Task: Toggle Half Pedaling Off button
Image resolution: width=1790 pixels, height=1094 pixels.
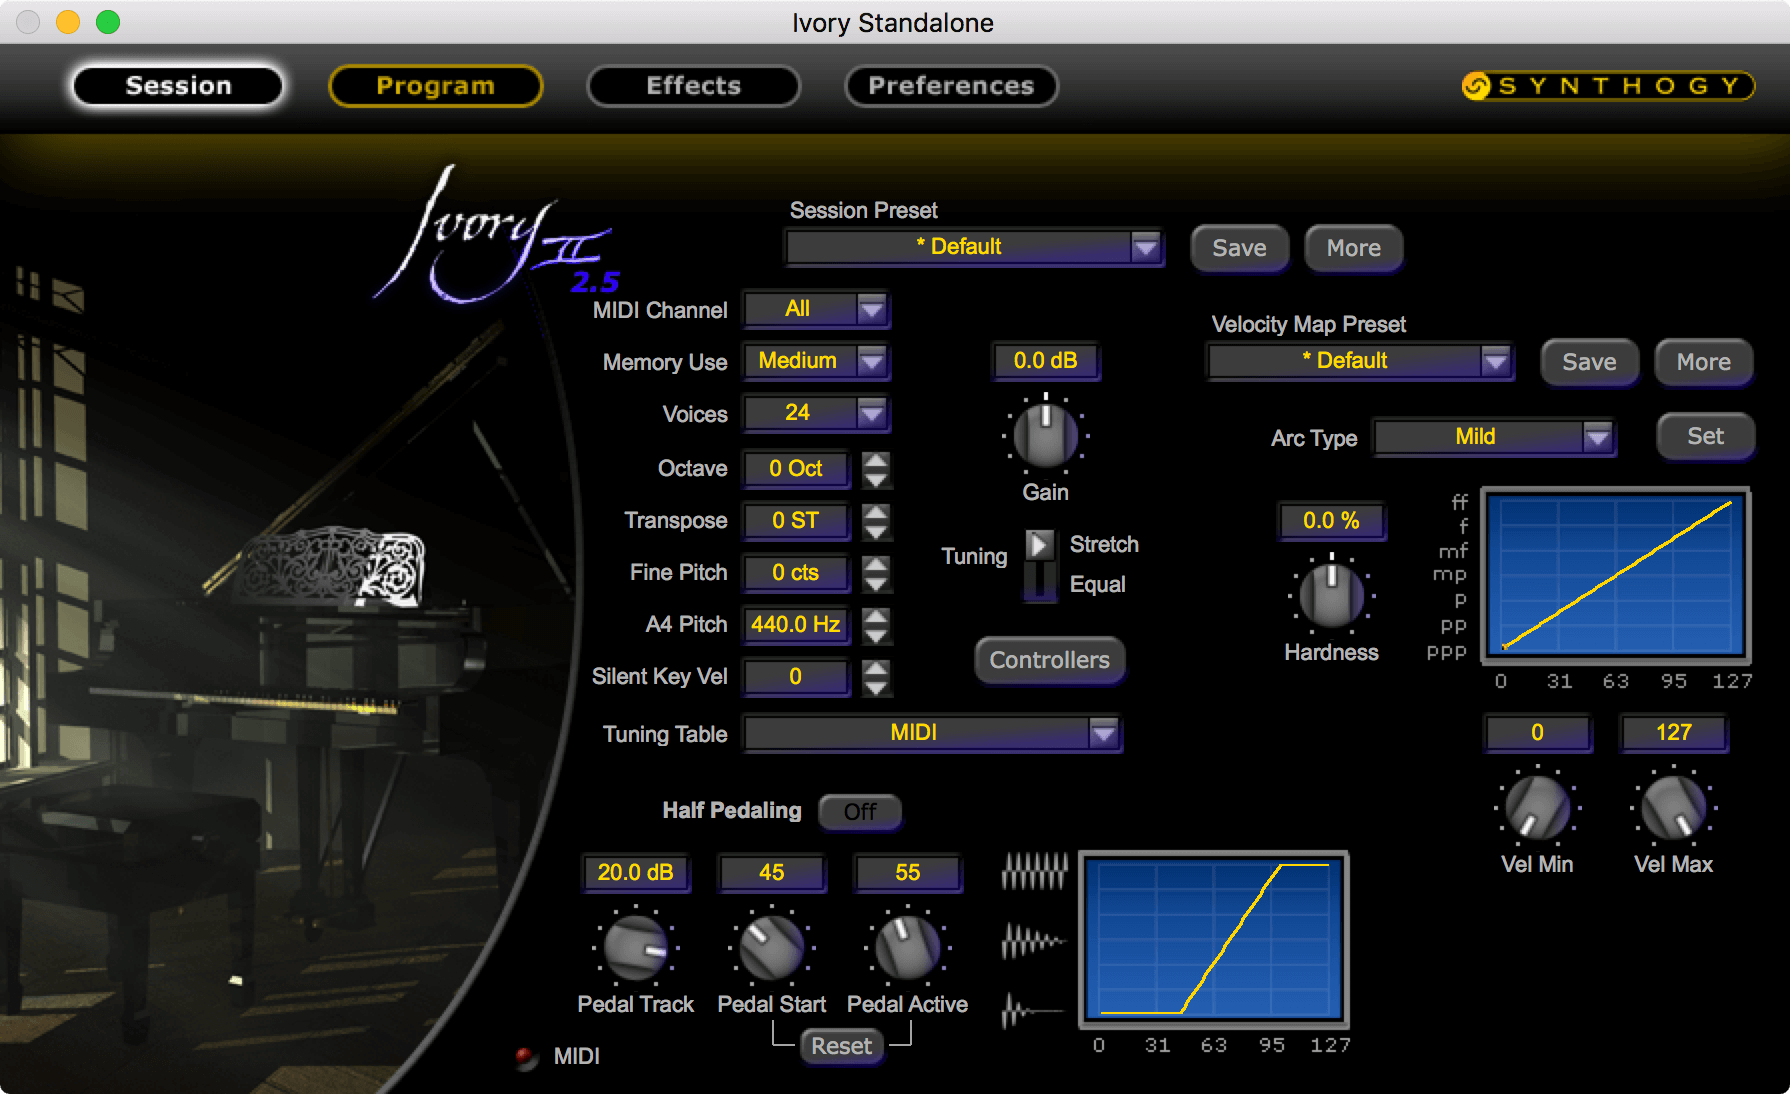Action: coord(860,811)
